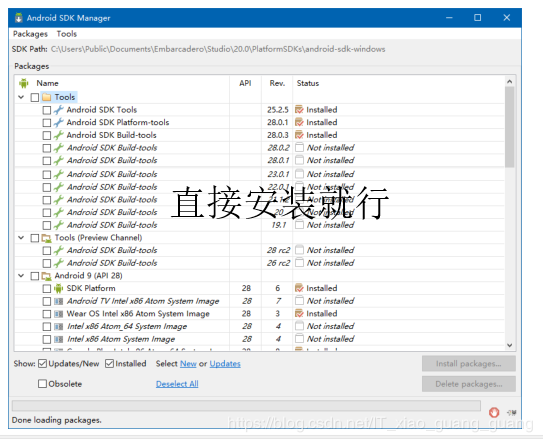Click the 25.2.5 revision cell
This screenshot has height=442, width=543.
click(x=278, y=110)
